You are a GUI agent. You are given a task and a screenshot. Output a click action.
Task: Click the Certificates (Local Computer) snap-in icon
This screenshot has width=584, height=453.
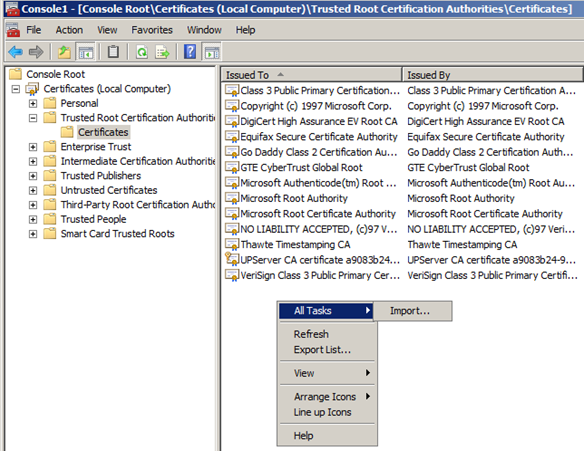coord(32,89)
